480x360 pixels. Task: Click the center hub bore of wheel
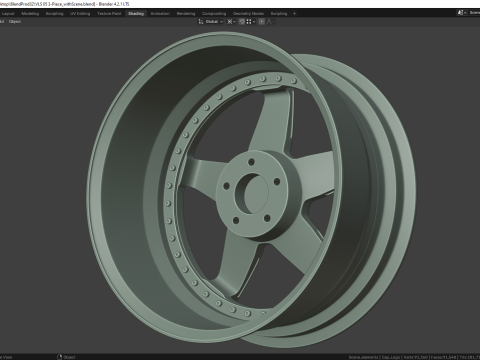[x=252, y=193]
